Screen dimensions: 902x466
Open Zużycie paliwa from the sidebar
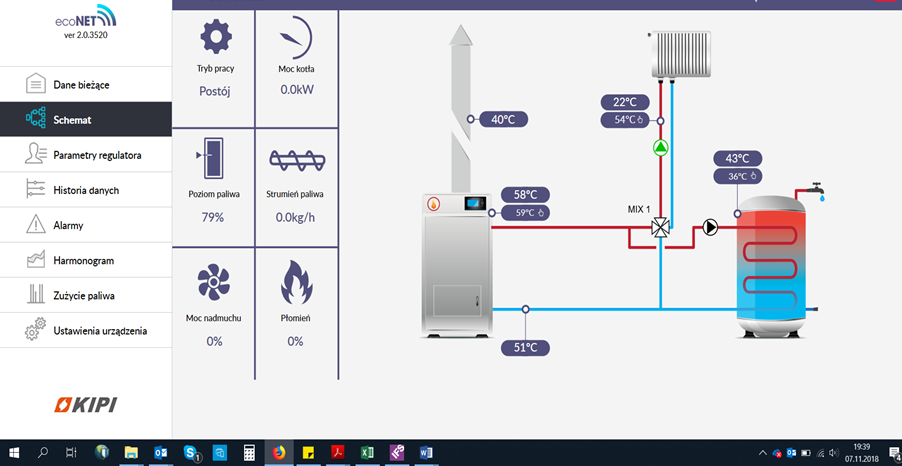pos(84,295)
